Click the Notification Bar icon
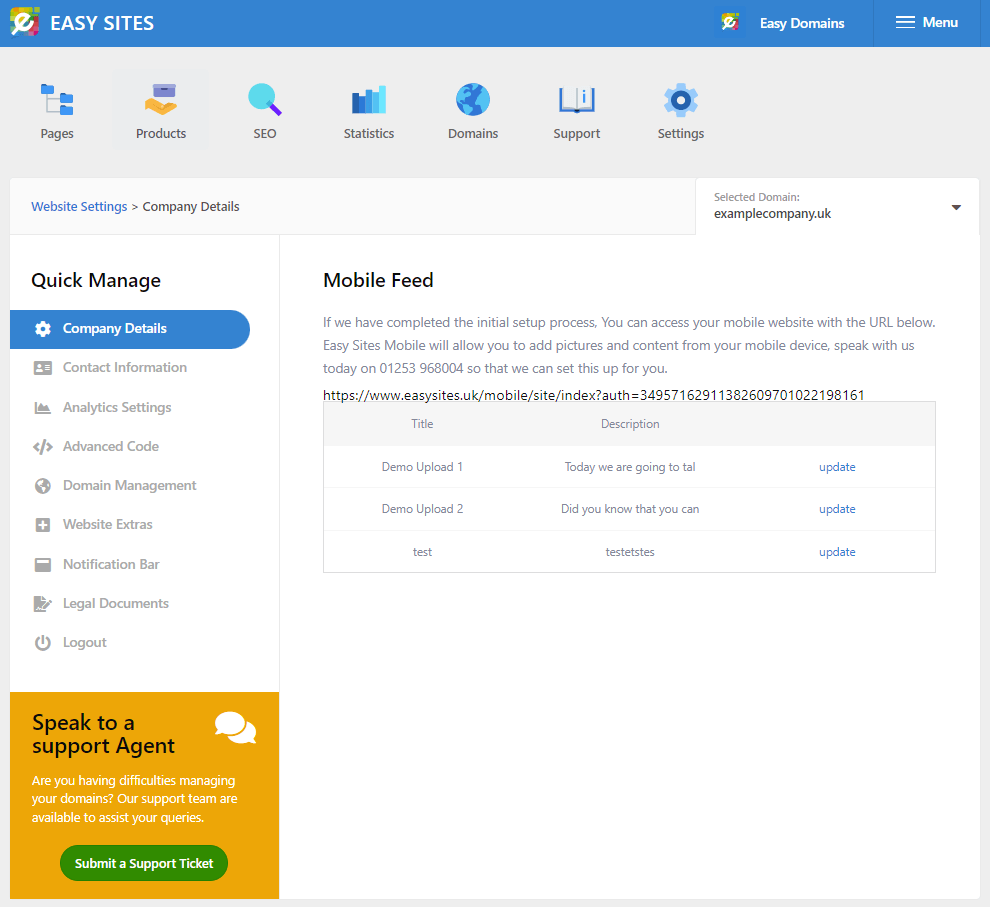This screenshot has height=907, width=990. [43, 565]
